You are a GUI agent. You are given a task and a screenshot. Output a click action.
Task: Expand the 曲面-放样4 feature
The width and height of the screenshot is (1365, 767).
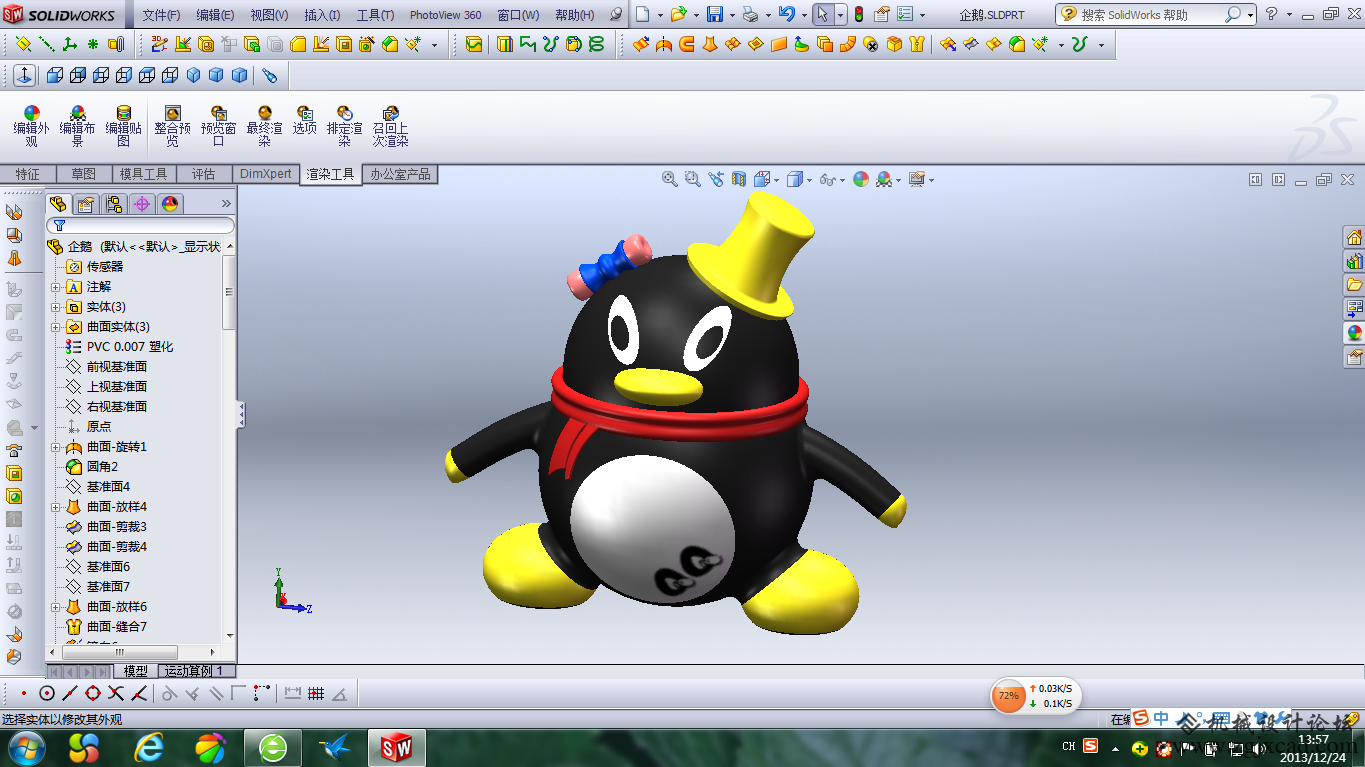click(x=56, y=507)
